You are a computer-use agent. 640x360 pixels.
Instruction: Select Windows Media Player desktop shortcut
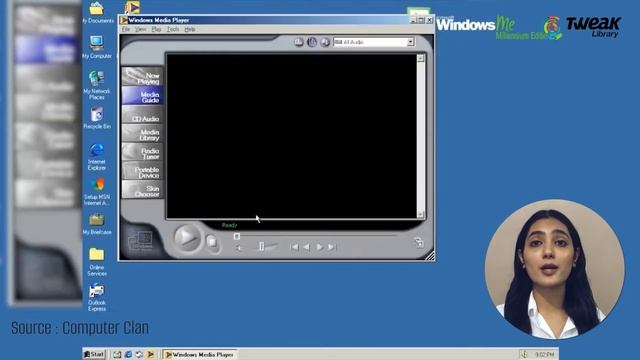[x=132, y=7]
